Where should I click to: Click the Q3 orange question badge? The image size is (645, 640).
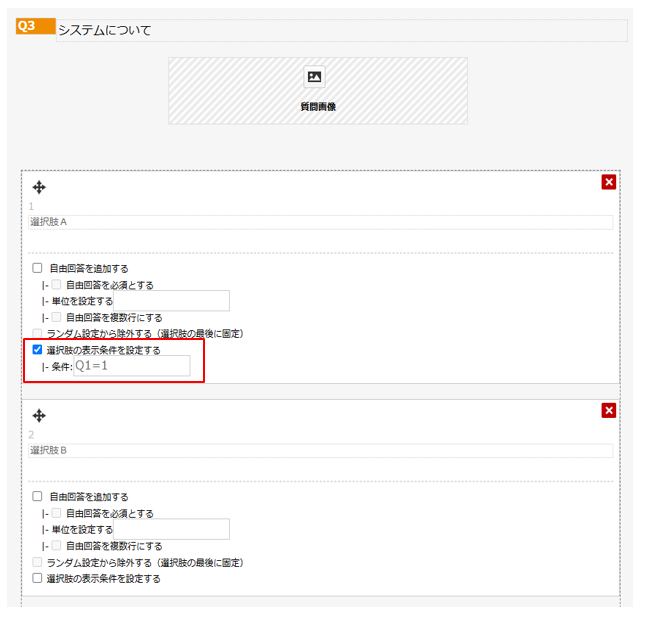36,26
